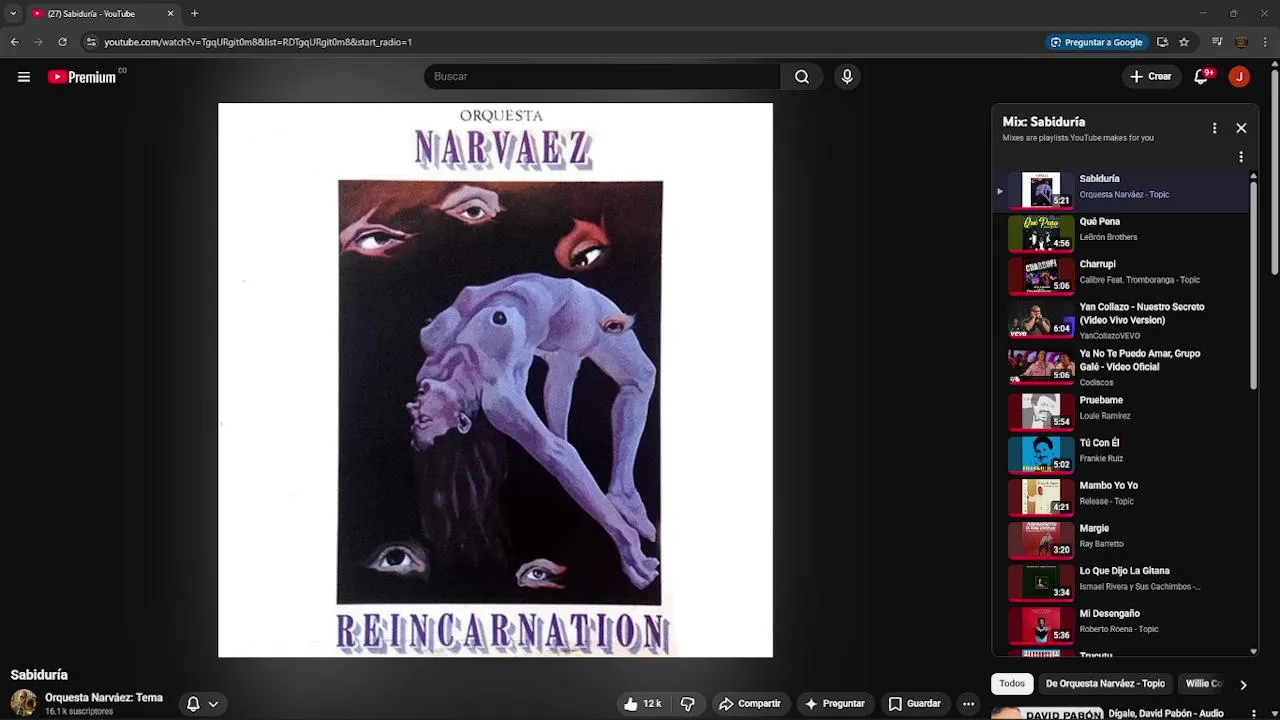Open subscription notification bell dropdown
Viewport: 1280px width, 720px height.
click(x=202, y=704)
